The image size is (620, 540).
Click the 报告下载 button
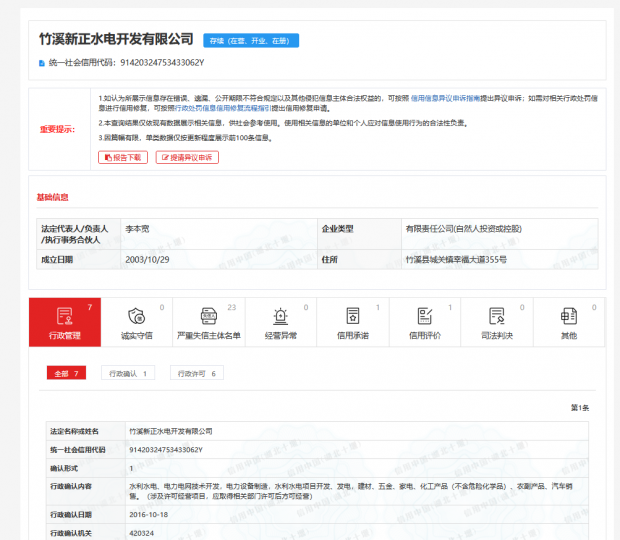click(x=123, y=157)
